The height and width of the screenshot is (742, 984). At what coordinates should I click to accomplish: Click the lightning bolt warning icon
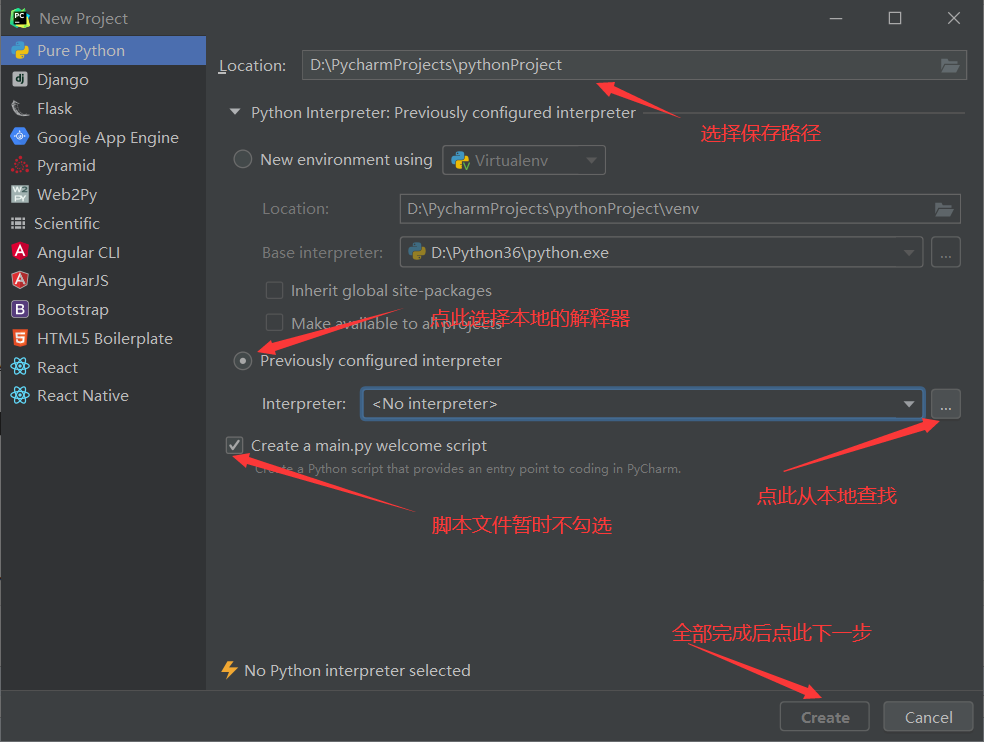[229, 670]
